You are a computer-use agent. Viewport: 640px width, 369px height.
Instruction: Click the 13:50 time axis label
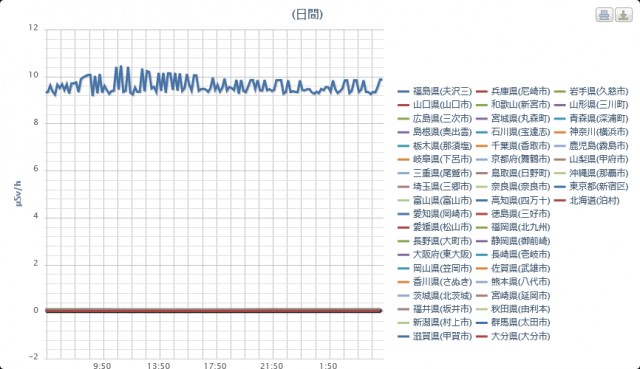(158, 366)
